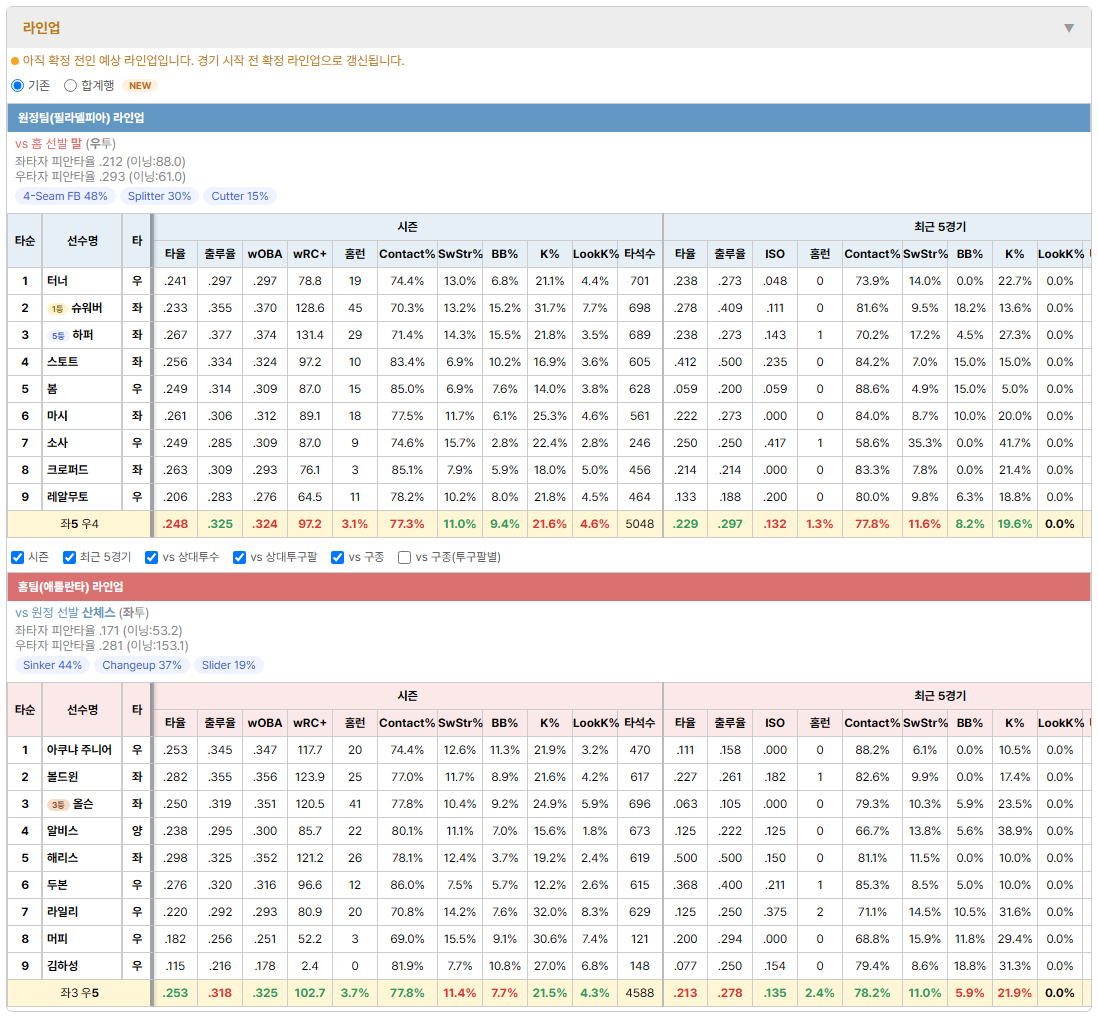Image resolution: width=1098 pixels, height=1018 pixels.
Task: Click the NEW badge next to 합계행
Action: [140, 85]
